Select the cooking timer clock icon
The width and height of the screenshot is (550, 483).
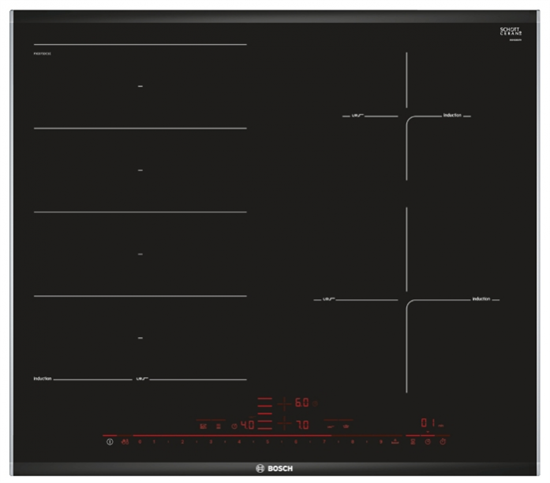point(428,442)
